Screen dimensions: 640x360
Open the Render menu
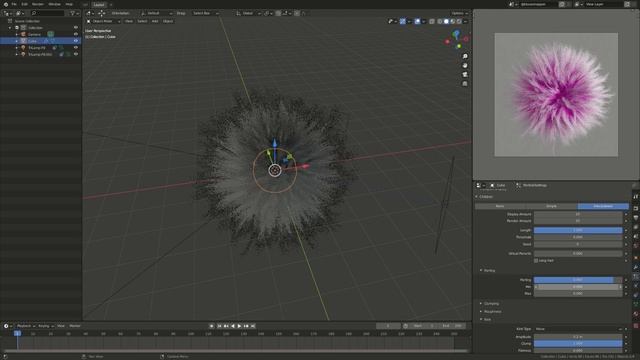[38, 4]
